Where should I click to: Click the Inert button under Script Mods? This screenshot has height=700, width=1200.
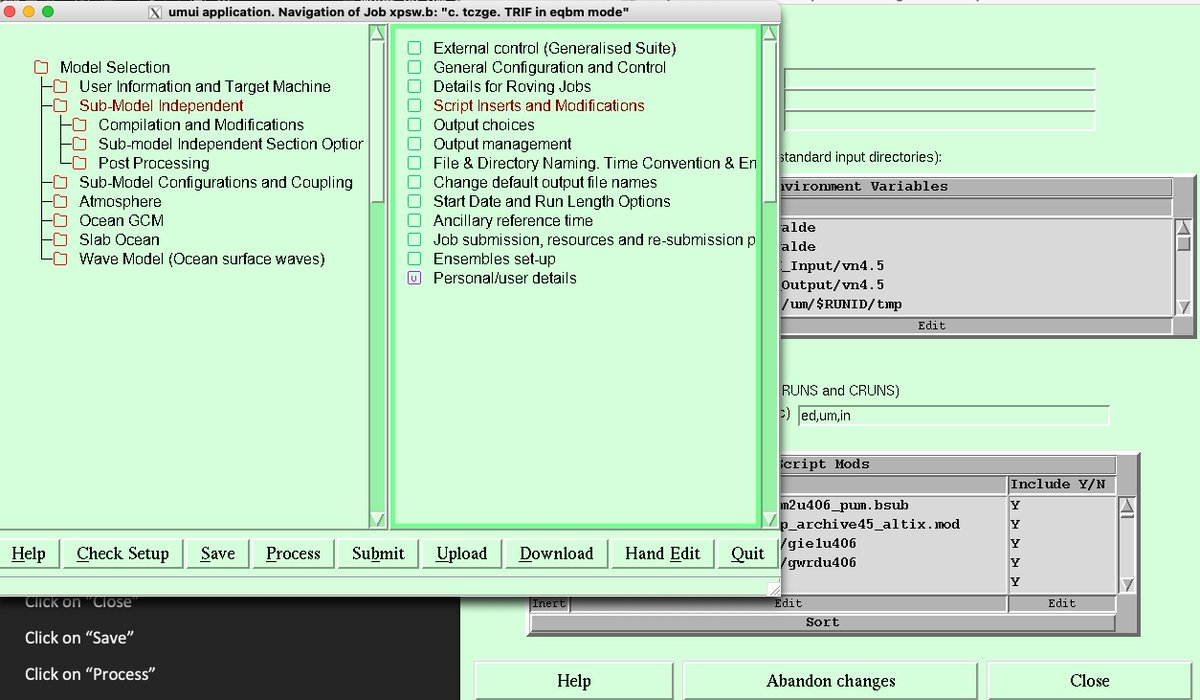pyautogui.click(x=548, y=603)
